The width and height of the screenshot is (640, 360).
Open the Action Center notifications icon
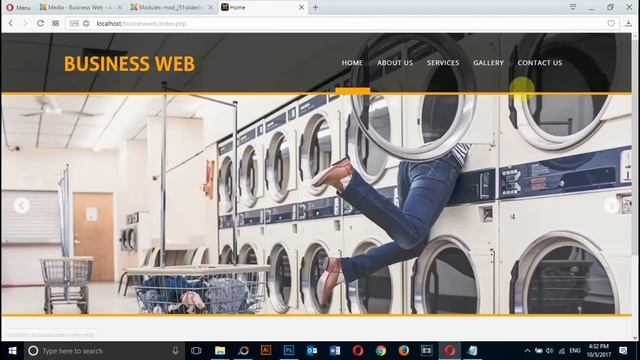coord(623,351)
